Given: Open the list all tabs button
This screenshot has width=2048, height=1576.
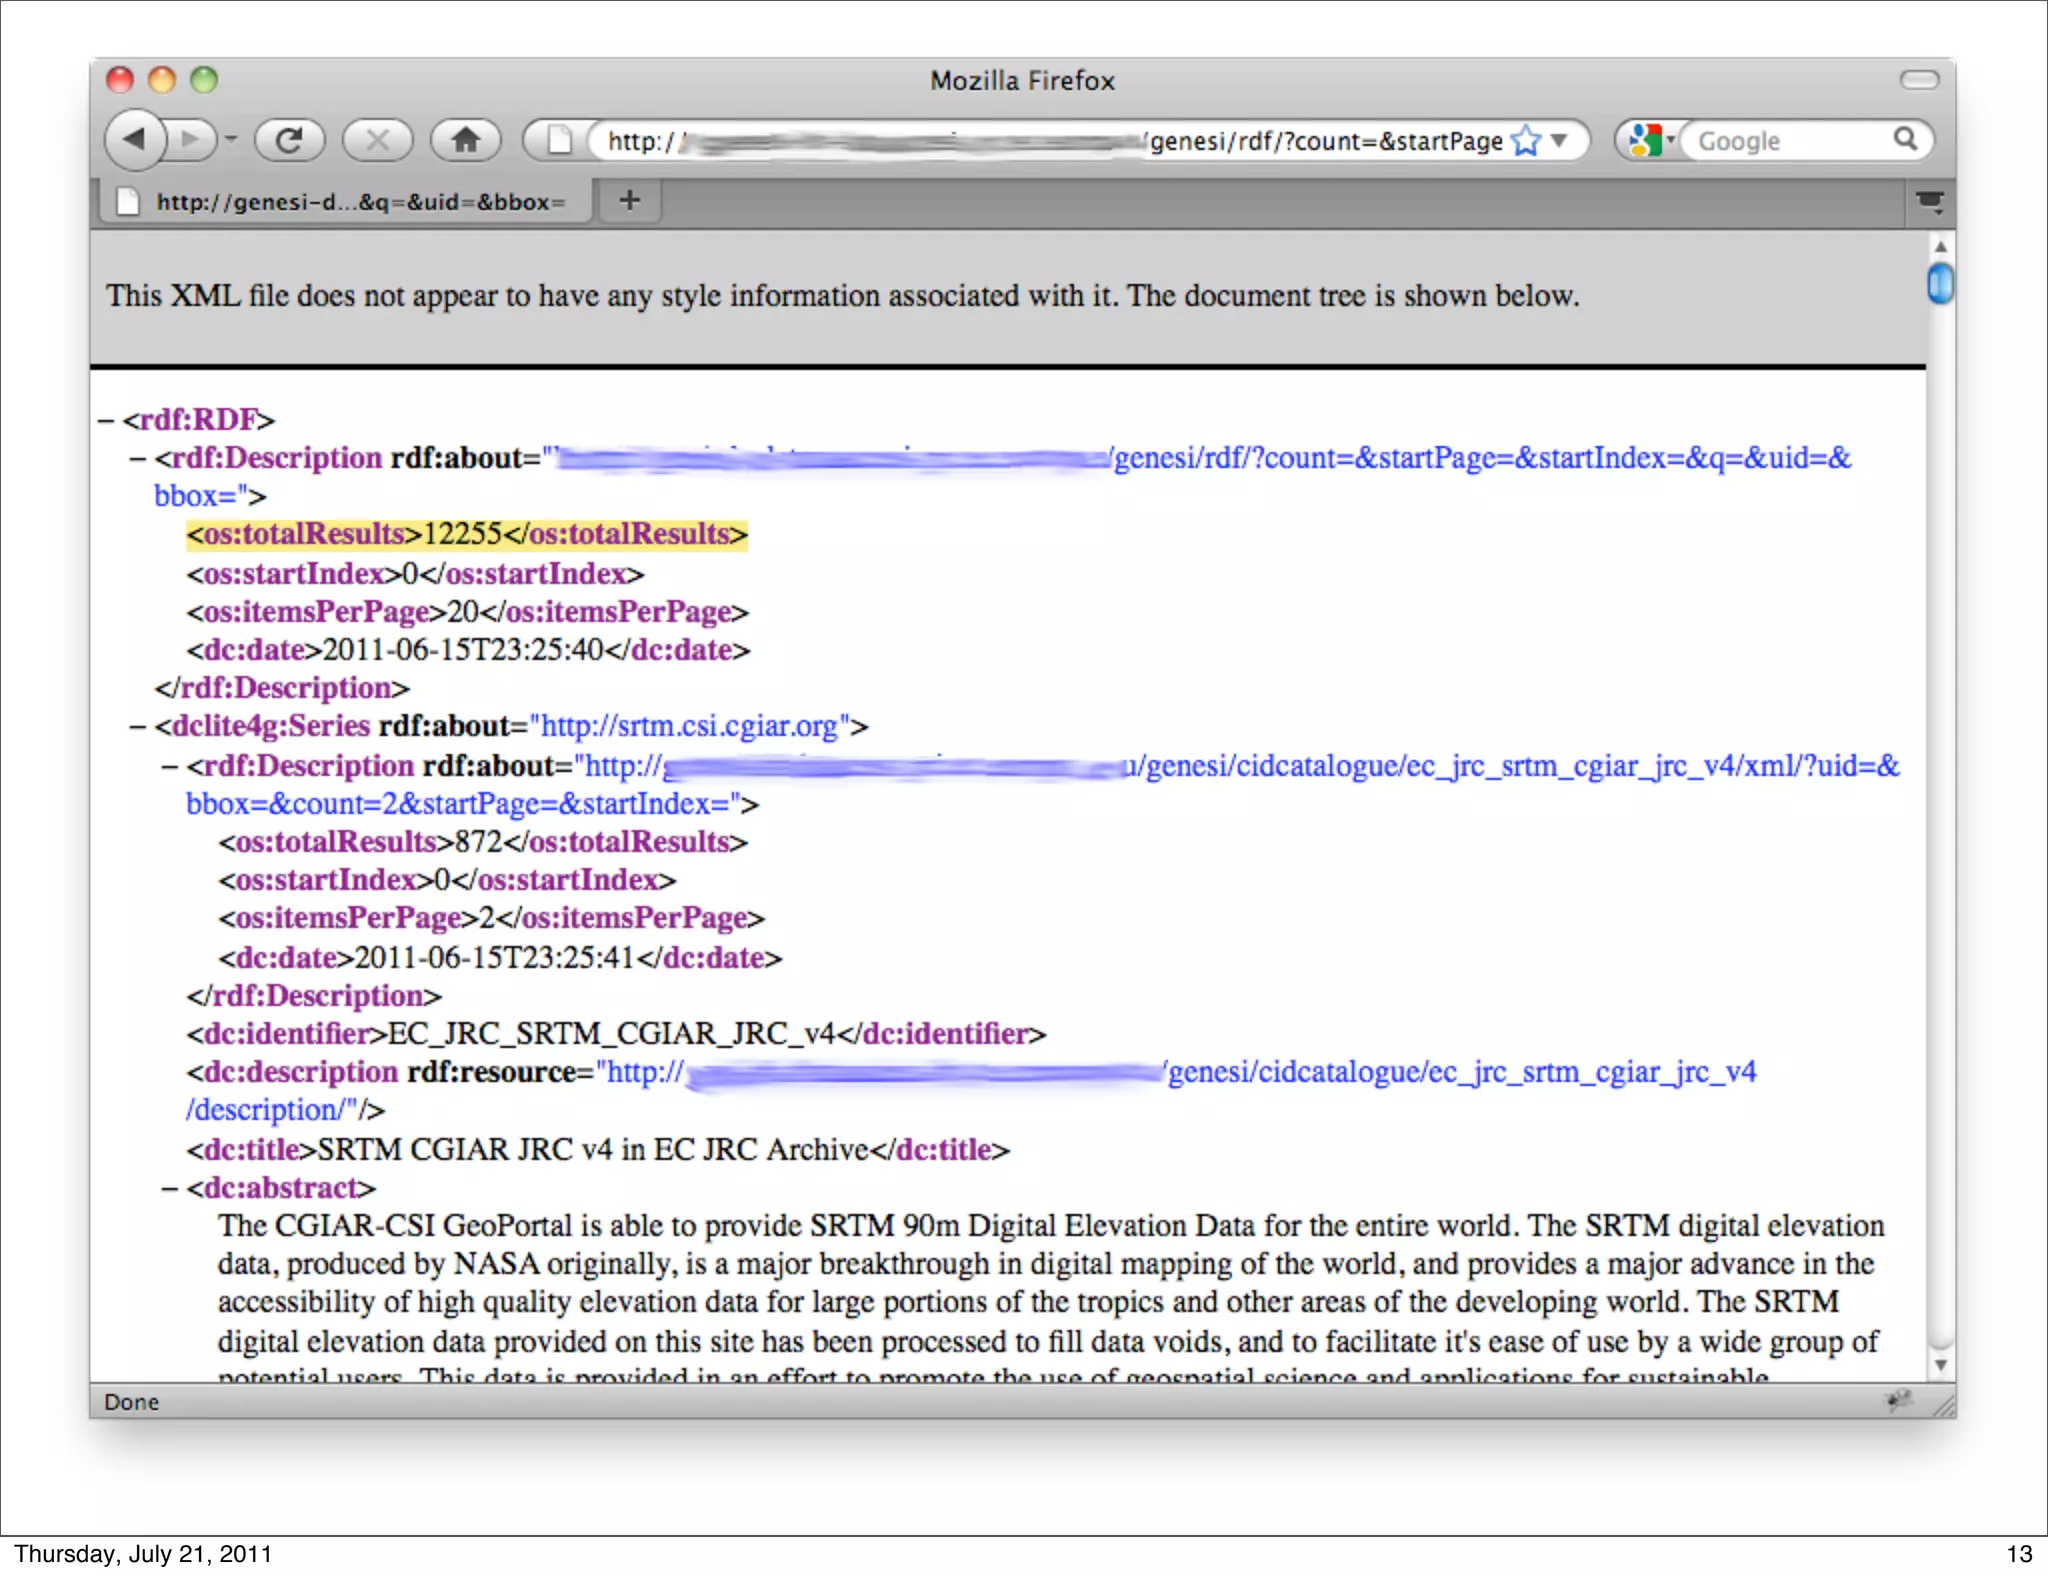Looking at the screenshot, I should (x=1929, y=202).
